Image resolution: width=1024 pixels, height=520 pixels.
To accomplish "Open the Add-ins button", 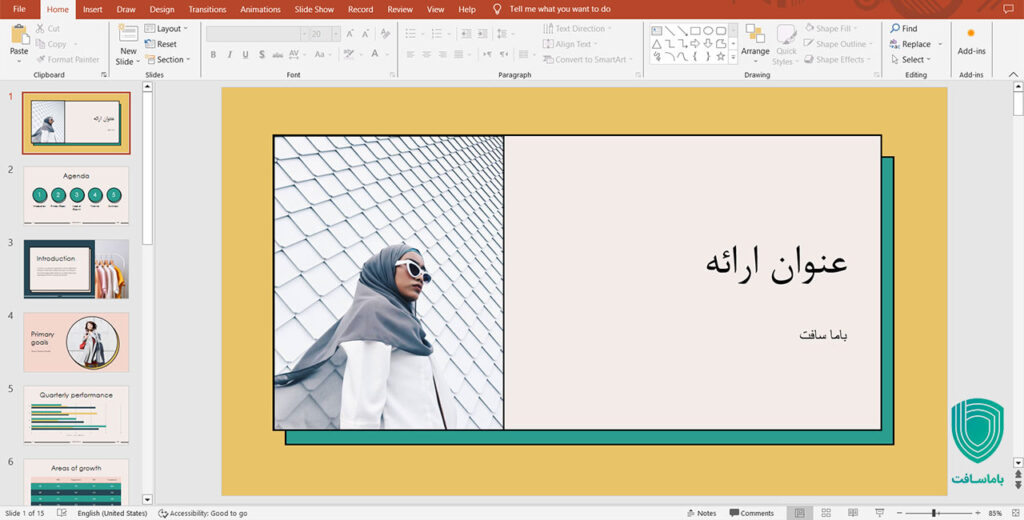I will click(971, 44).
